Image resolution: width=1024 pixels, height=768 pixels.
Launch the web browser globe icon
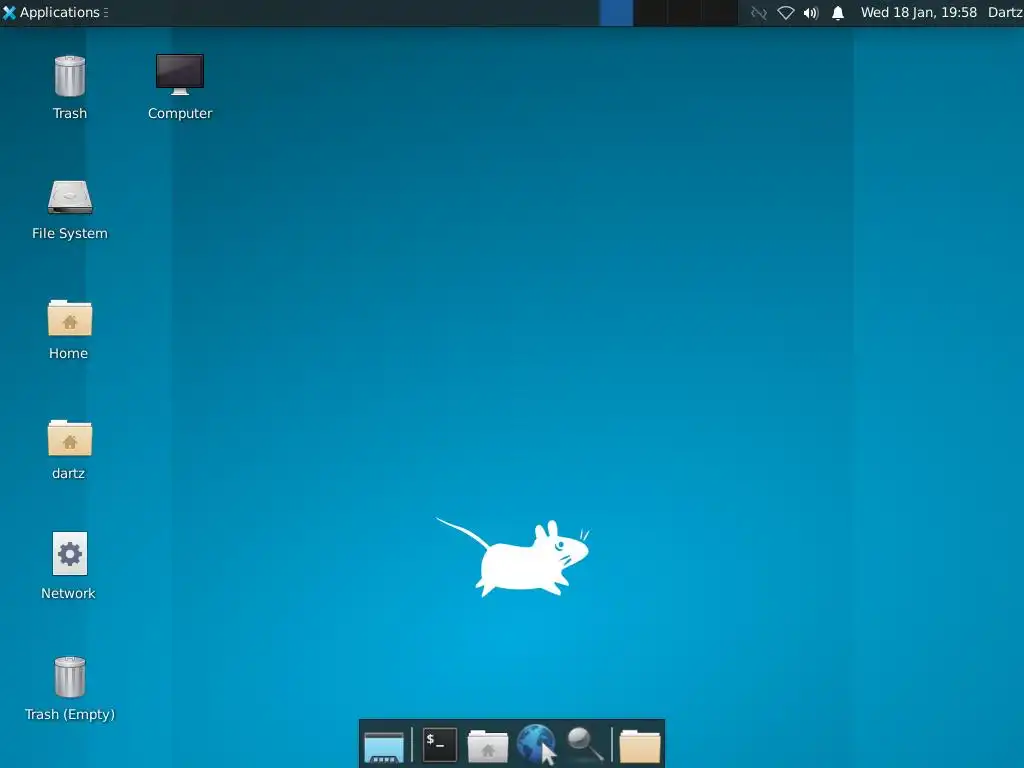coord(537,744)
